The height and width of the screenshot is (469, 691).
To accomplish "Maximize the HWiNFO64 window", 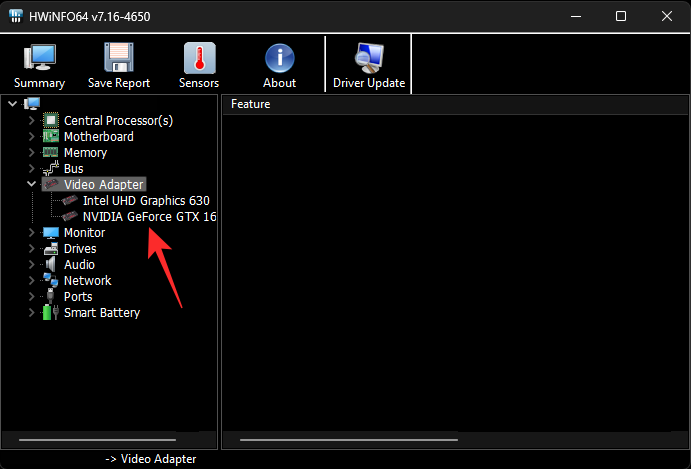I will click(621, 16).
